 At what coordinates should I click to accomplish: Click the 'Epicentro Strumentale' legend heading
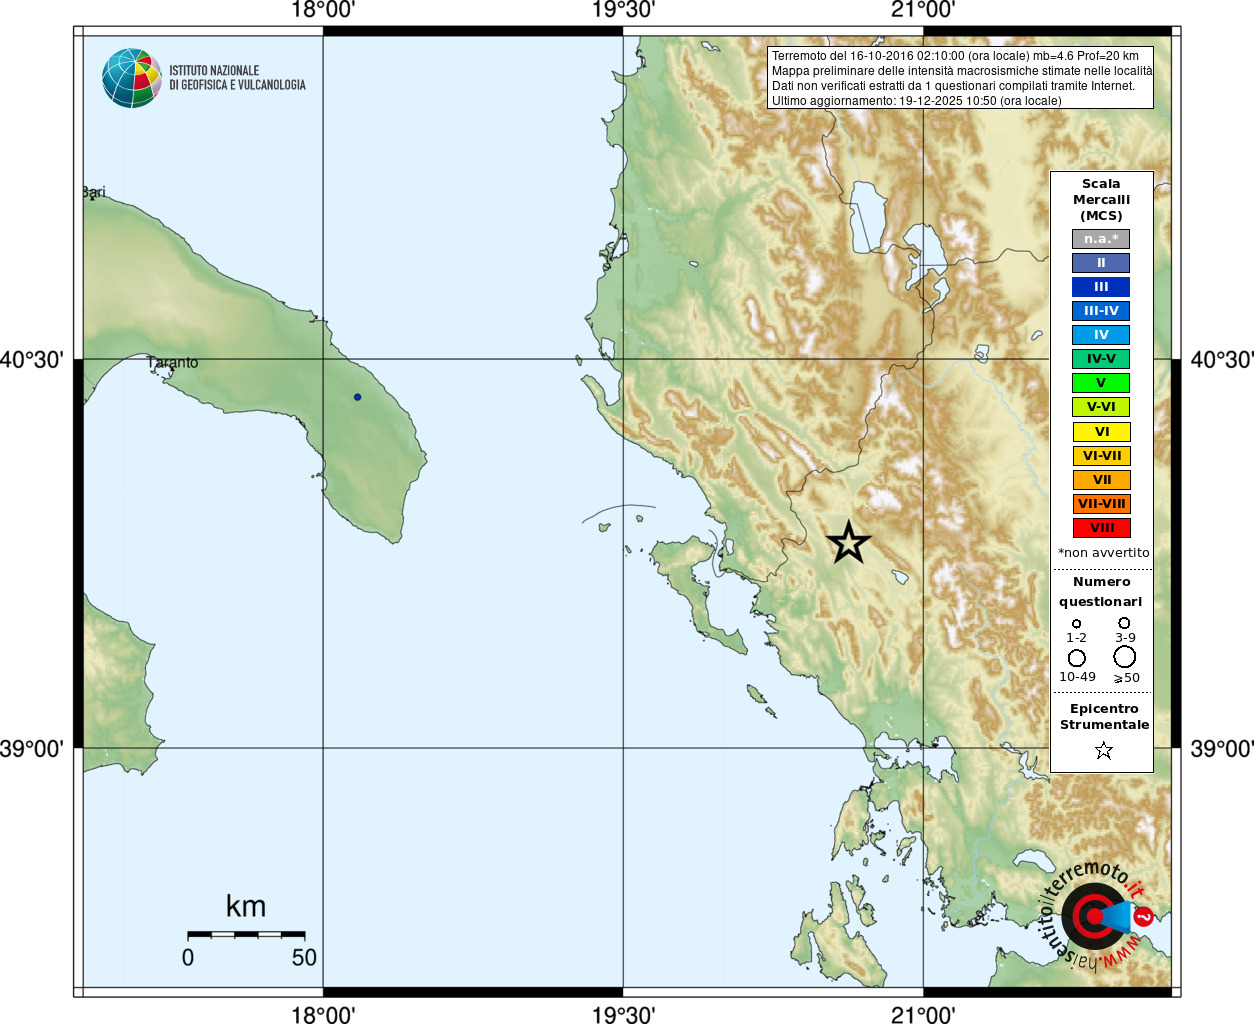coord(1104,717)
